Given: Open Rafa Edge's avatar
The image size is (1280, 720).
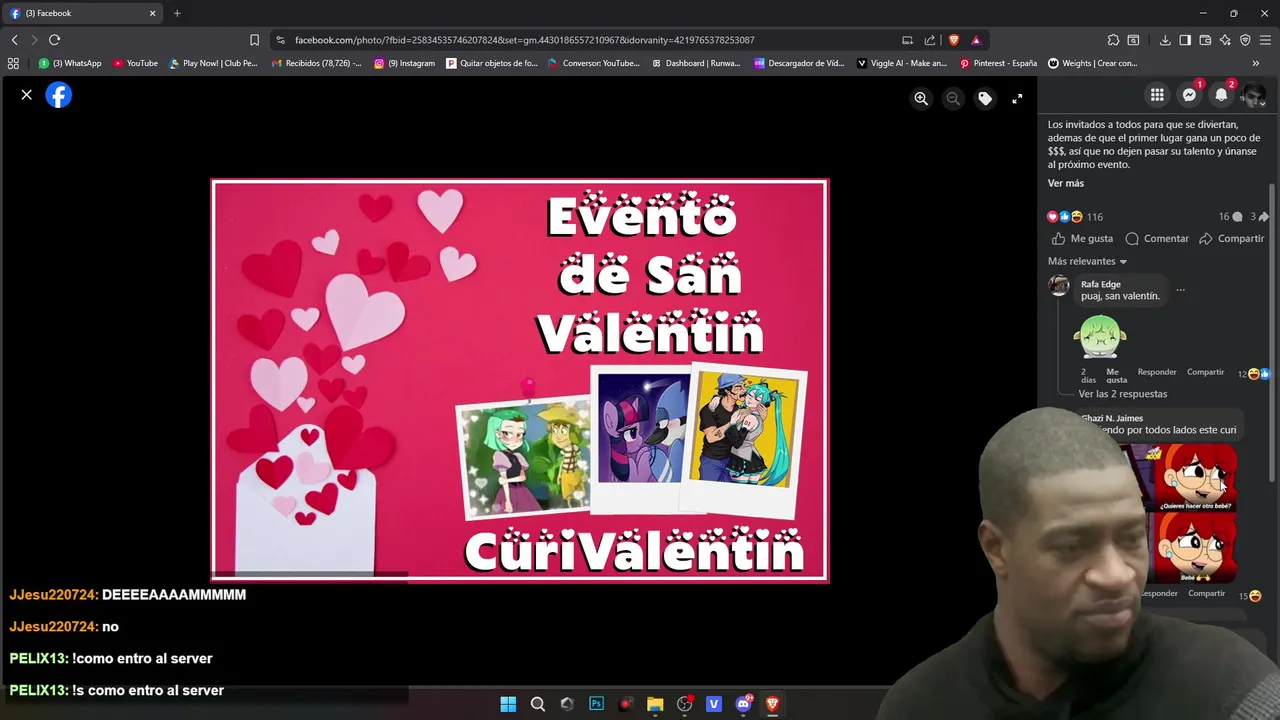Looking at the screenshot, I should point(1059,286).
